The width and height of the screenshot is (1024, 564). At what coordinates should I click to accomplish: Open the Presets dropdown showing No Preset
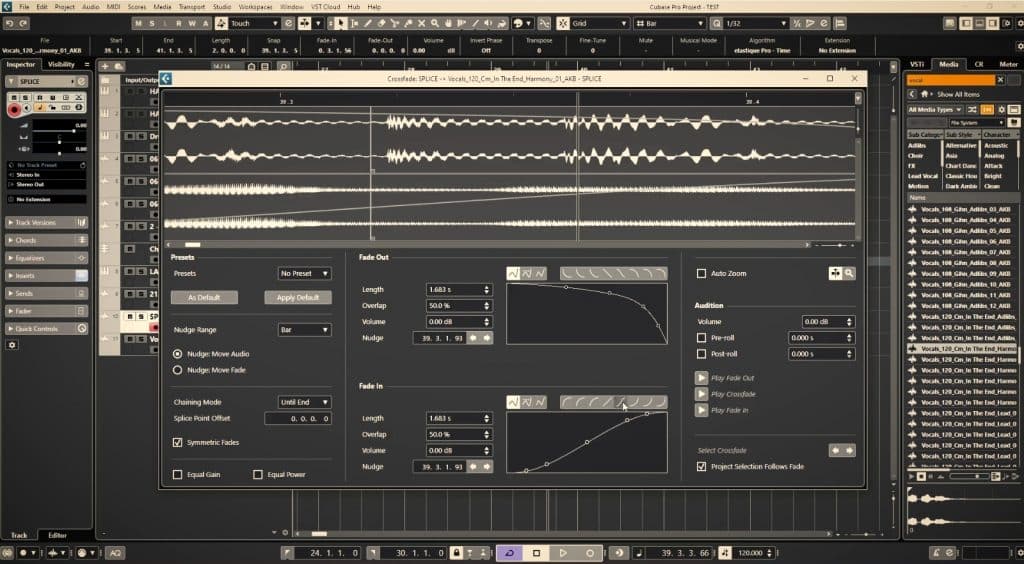304,273
